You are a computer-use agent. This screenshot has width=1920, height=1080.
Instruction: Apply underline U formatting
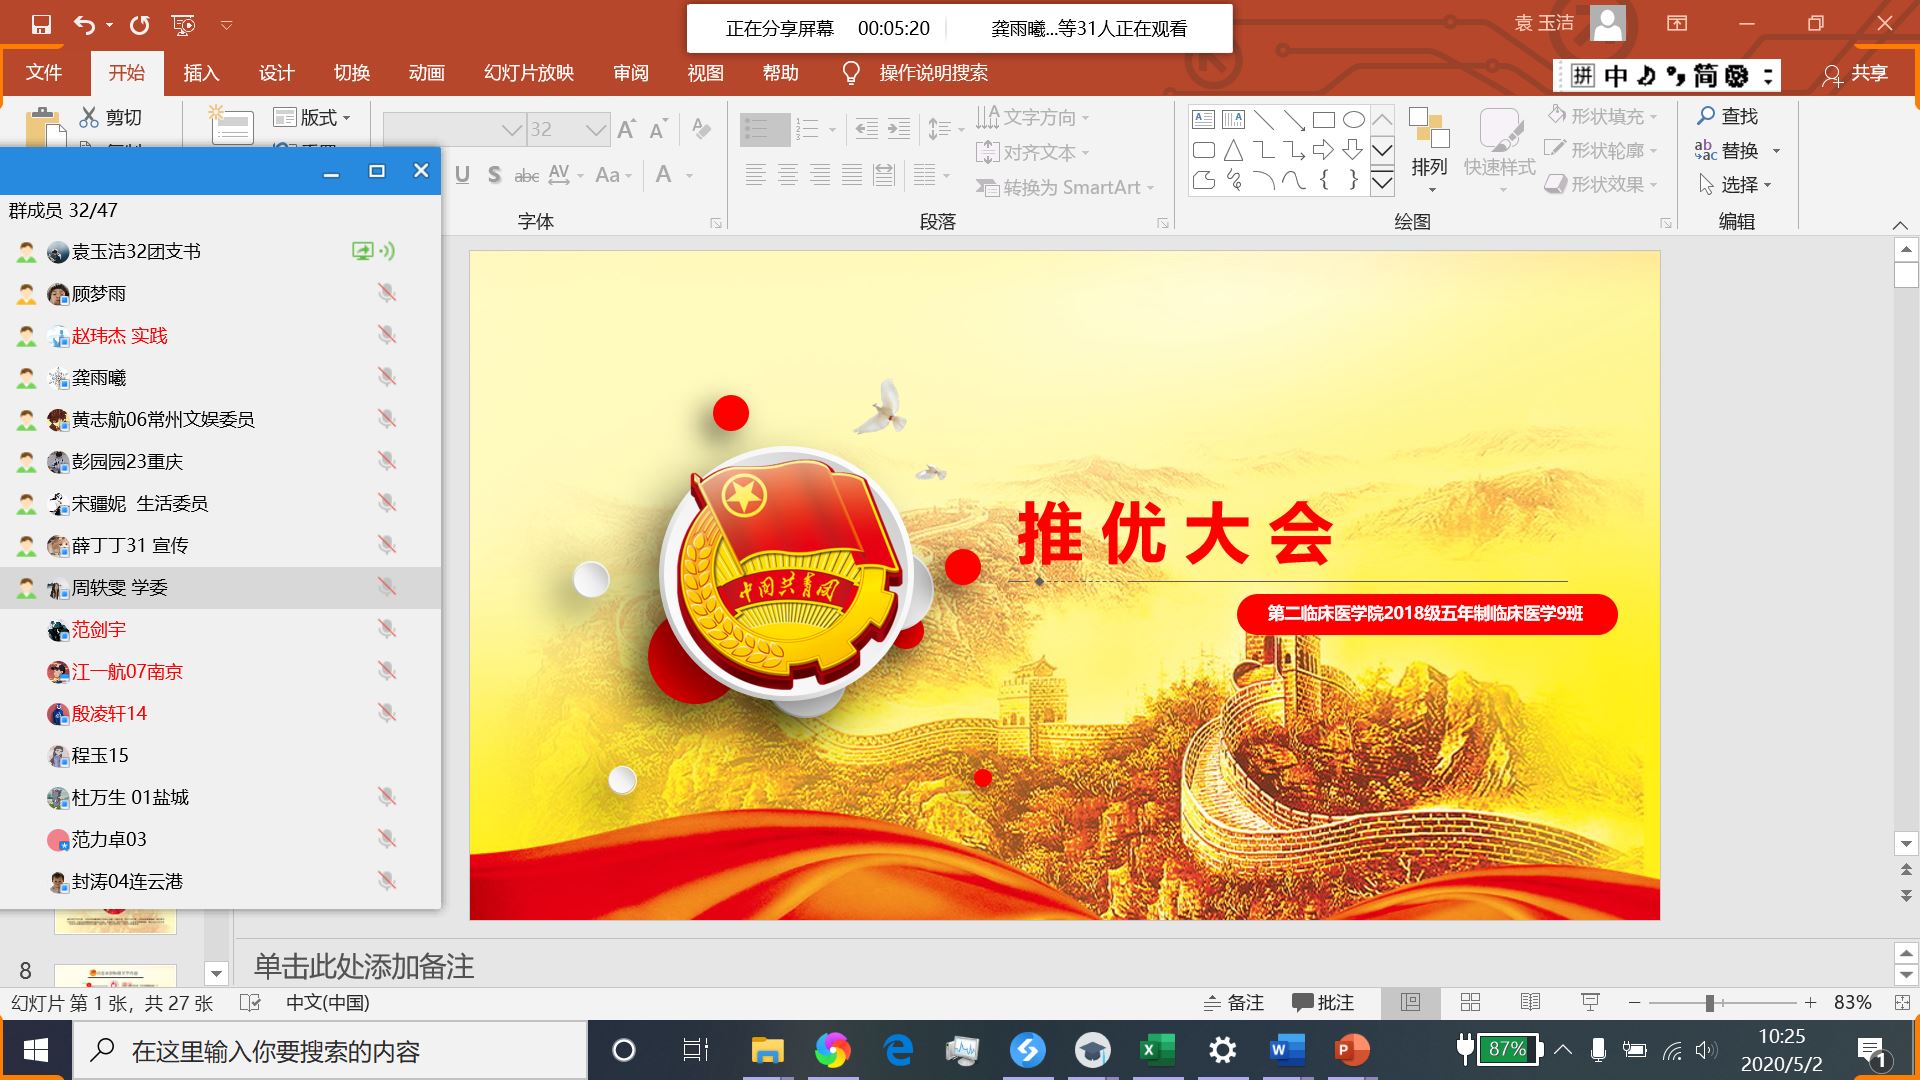[x=462, y=175]
